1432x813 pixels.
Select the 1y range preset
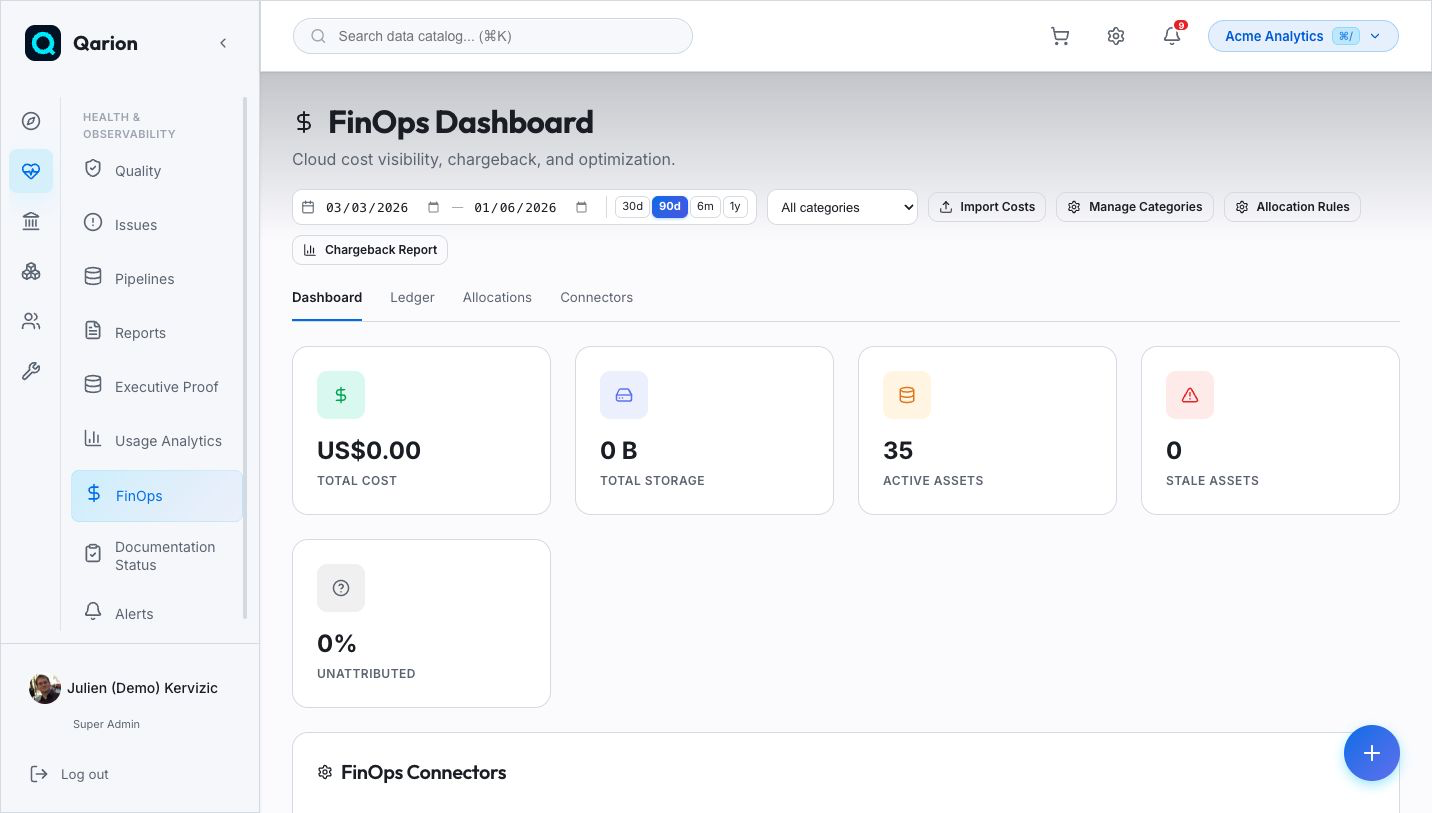point(735,207)
